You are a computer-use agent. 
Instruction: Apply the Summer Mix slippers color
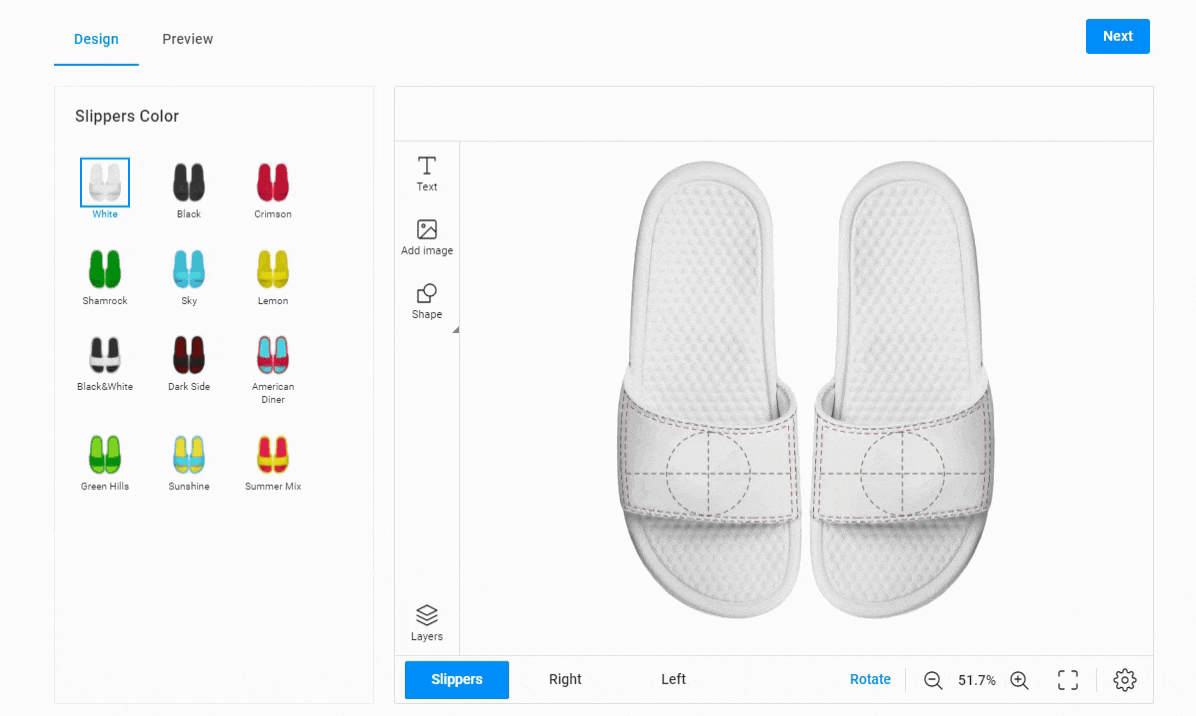pos(272,462)
